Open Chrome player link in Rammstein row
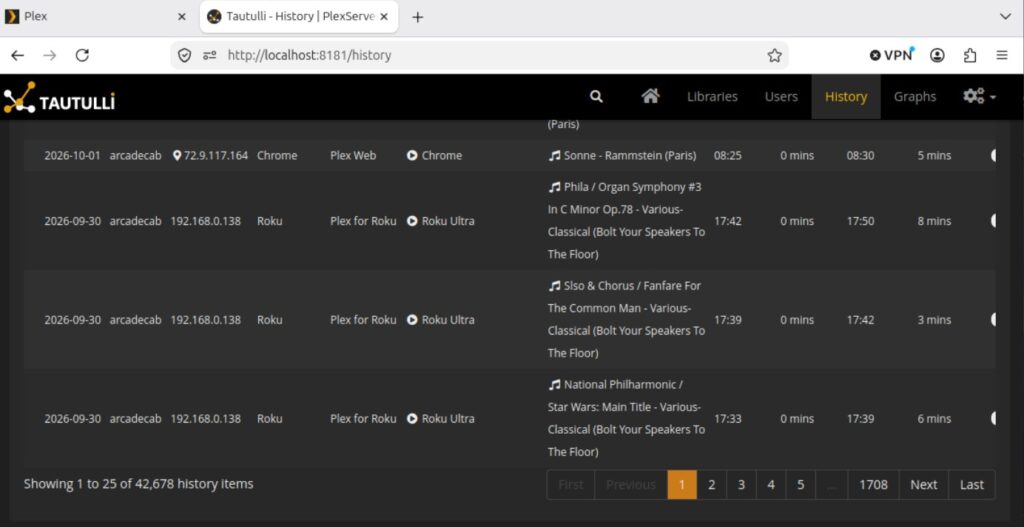 (x=441, y=155)
